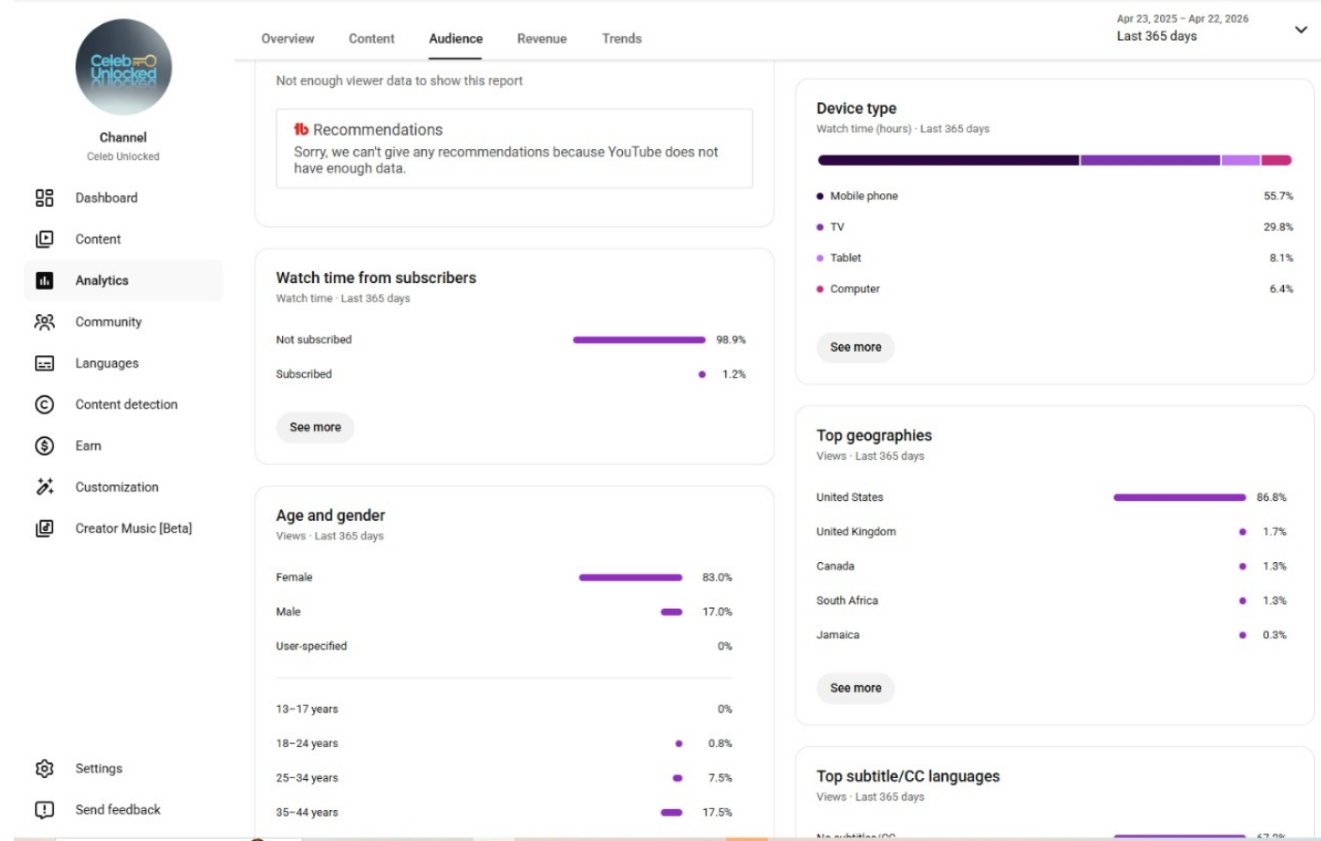Expand See more for subscriber watch time
Screen dimensions: 1321x841
coord(315,427)
